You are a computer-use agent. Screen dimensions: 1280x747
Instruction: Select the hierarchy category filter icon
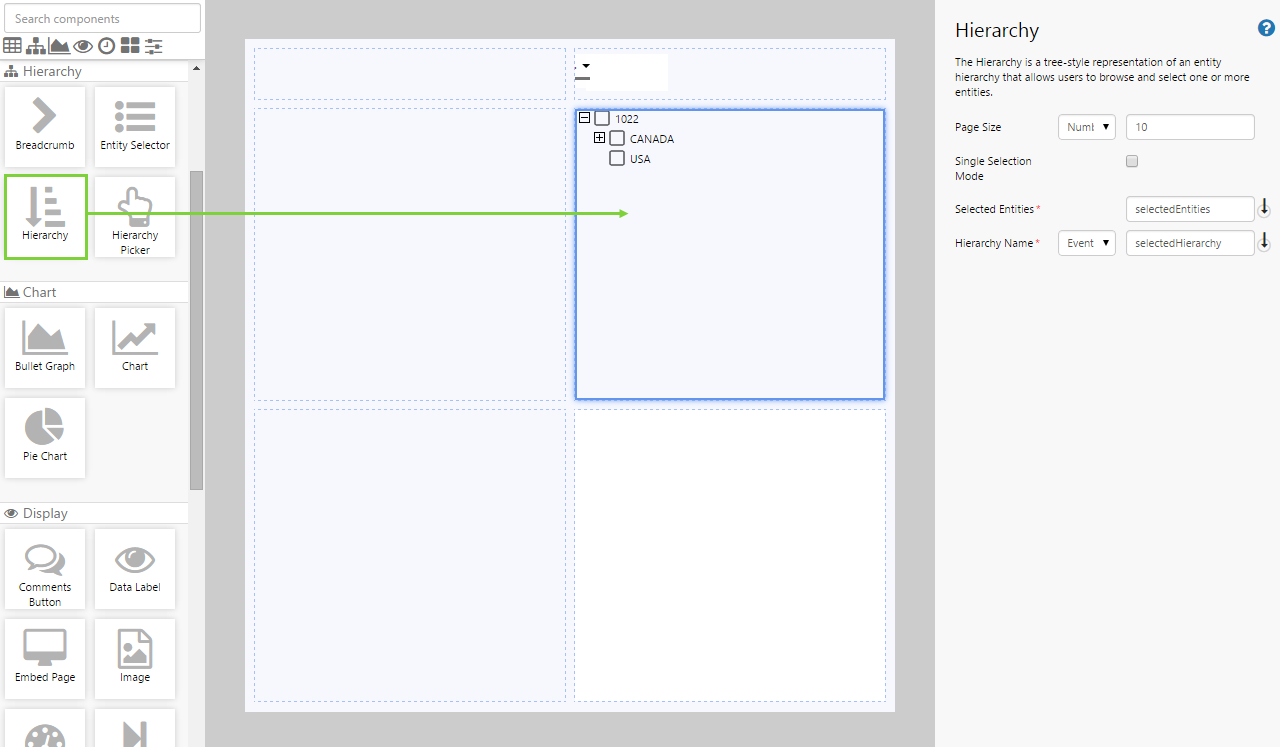tap(36, 46)
